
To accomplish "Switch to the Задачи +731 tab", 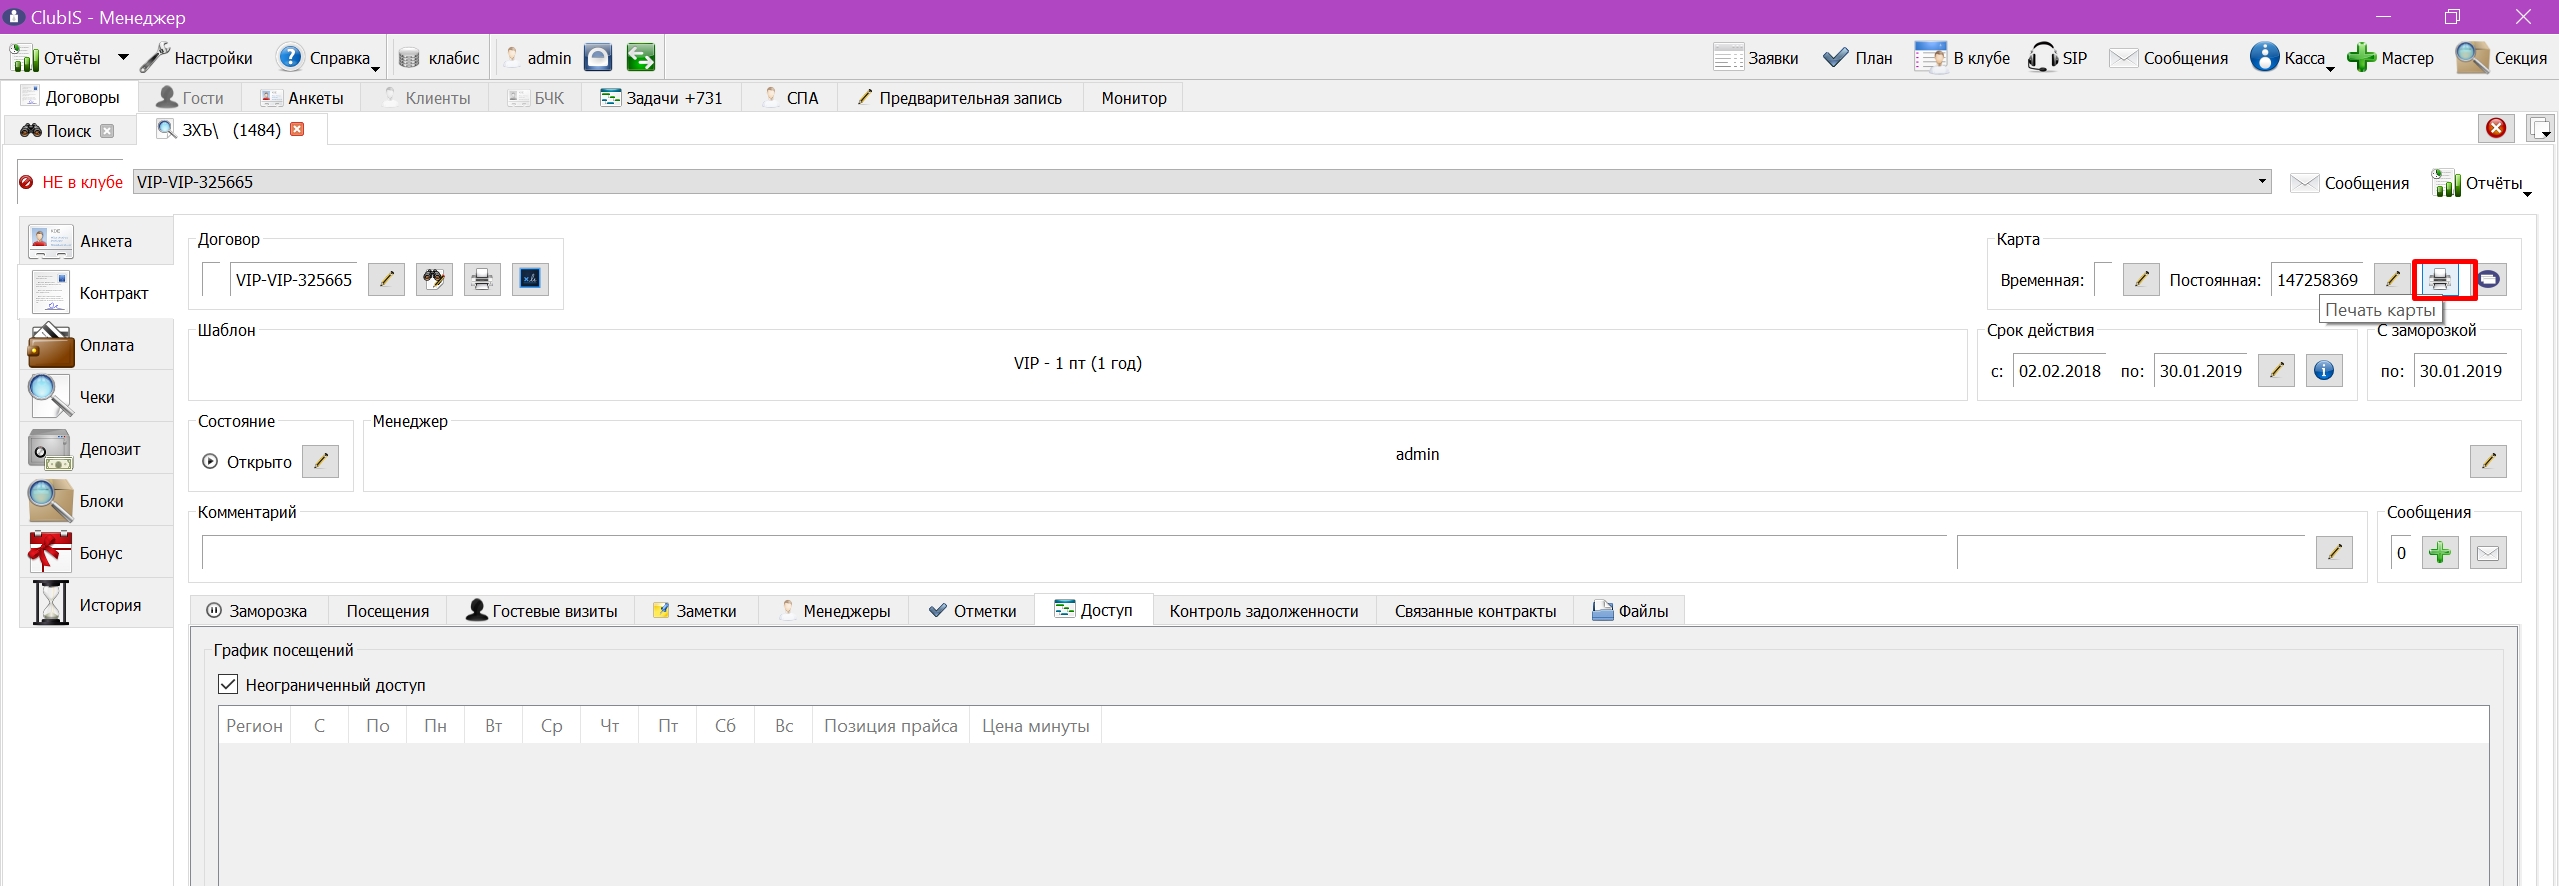I will click(661, 98).
